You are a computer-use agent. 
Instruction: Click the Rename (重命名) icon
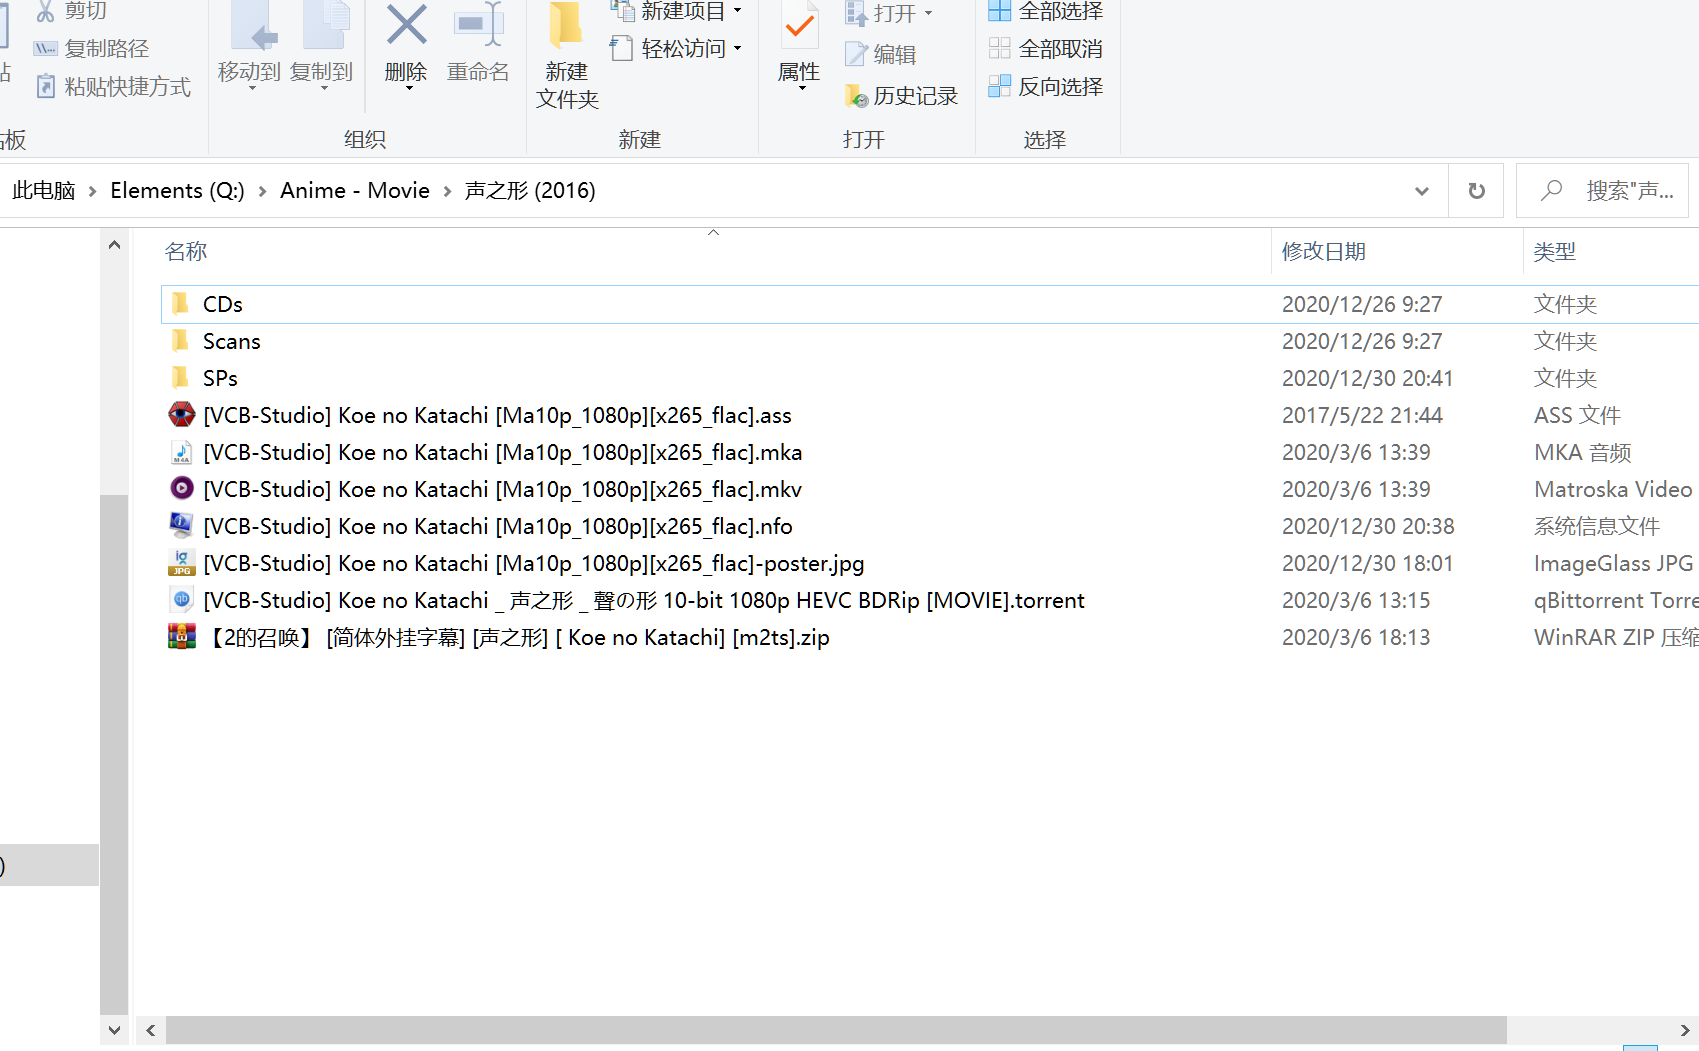(478, 25)
